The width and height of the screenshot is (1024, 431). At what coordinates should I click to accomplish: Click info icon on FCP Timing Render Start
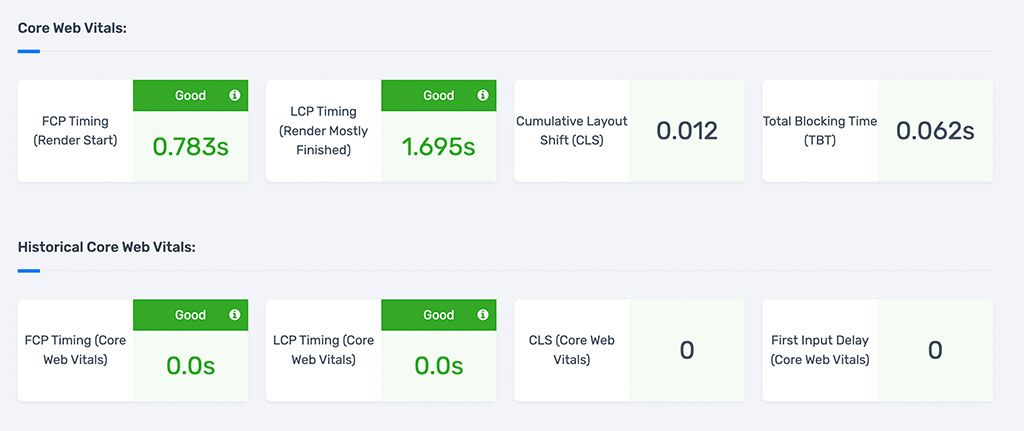(235, 96)
